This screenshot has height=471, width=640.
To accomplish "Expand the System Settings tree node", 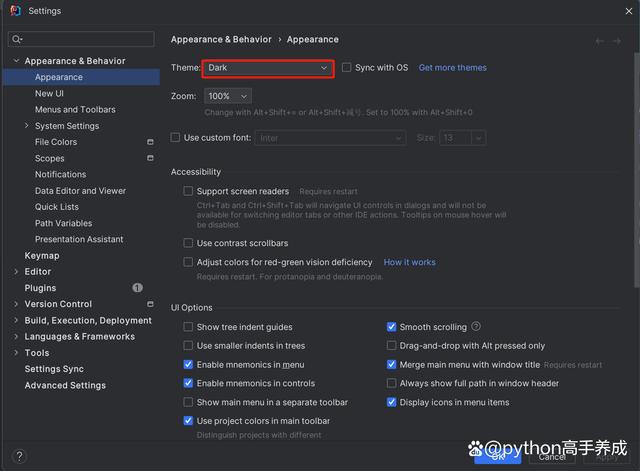I will click(27, 126).
